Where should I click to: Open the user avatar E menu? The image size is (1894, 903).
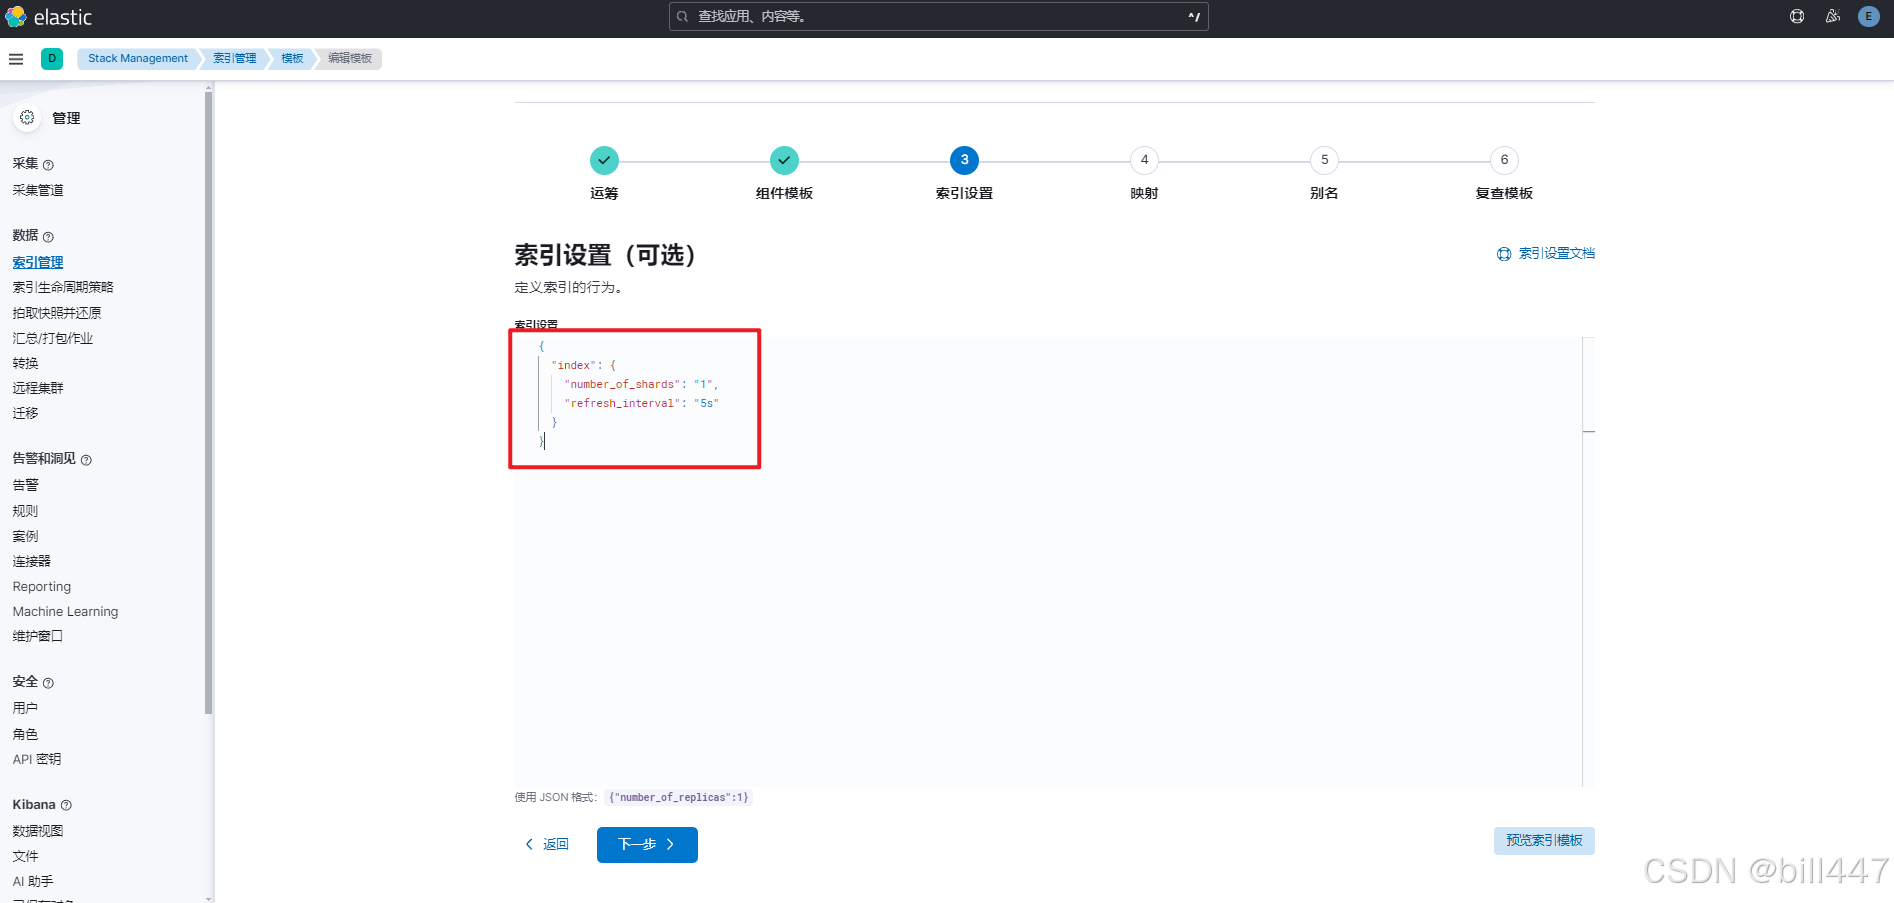pyautogui.click(x=1868, y=16)
